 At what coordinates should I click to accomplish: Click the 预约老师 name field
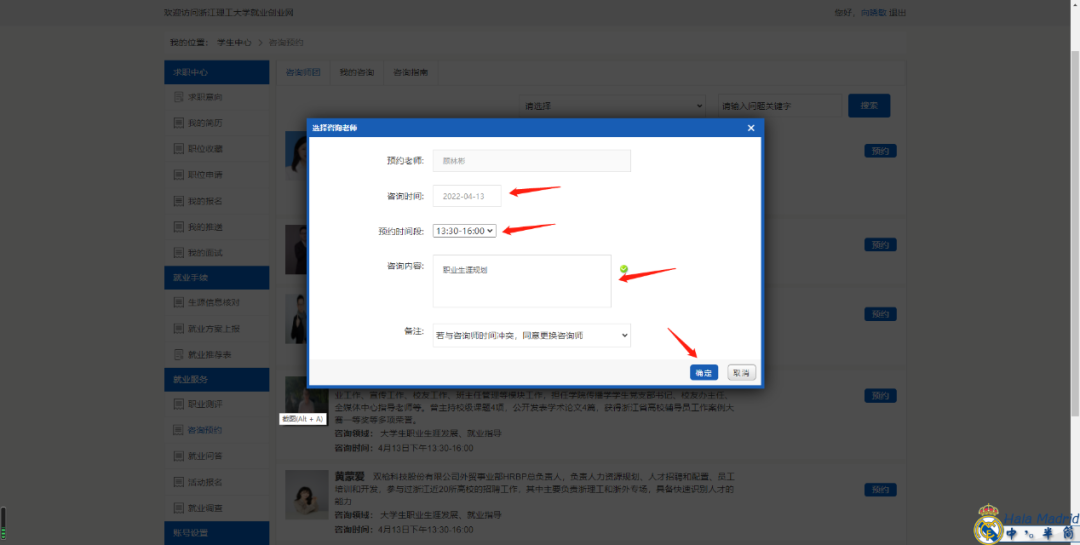tap(531, 161)
